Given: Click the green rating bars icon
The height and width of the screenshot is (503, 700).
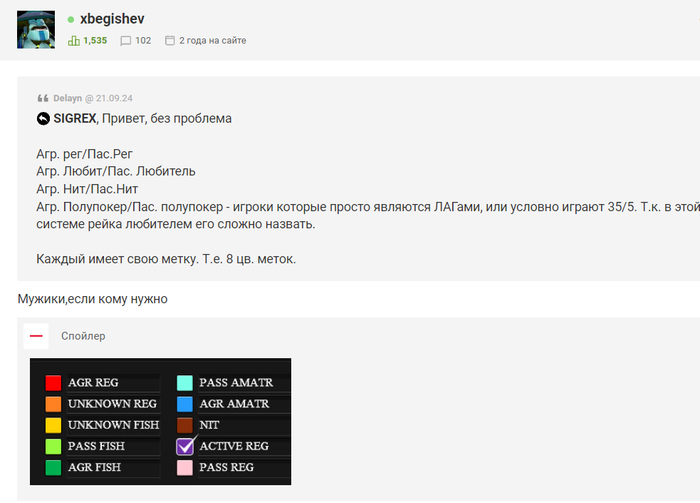Looking at the screenshot, I should point(74,41).
